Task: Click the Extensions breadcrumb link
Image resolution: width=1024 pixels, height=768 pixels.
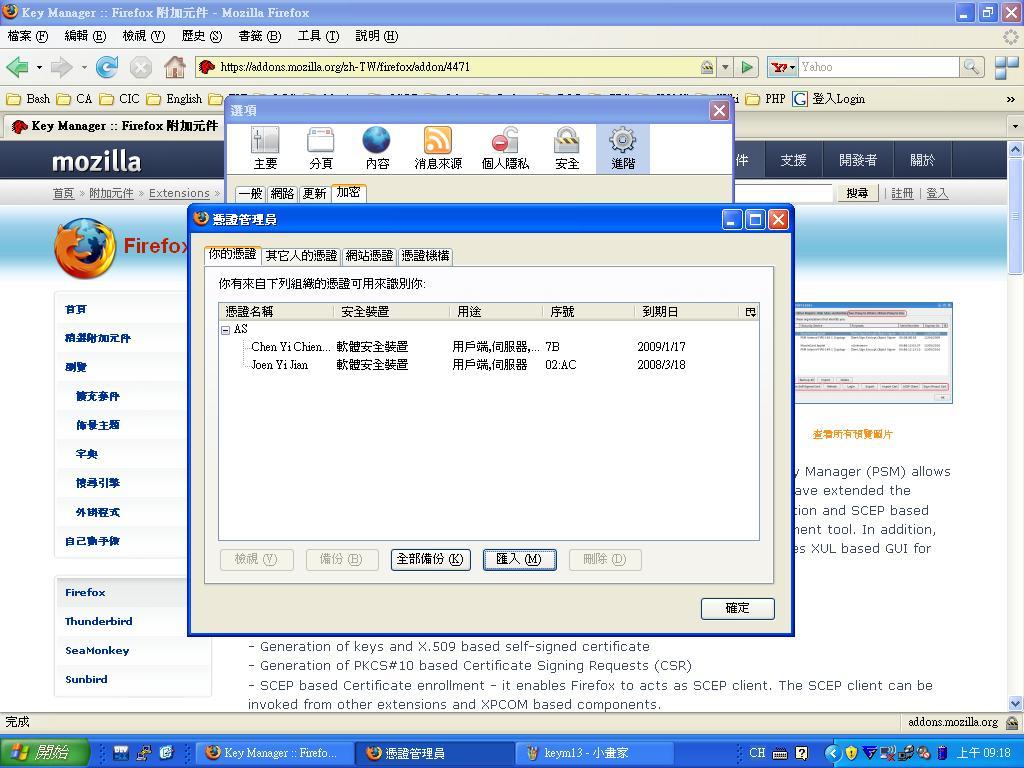Action: (x=179, y=193)
